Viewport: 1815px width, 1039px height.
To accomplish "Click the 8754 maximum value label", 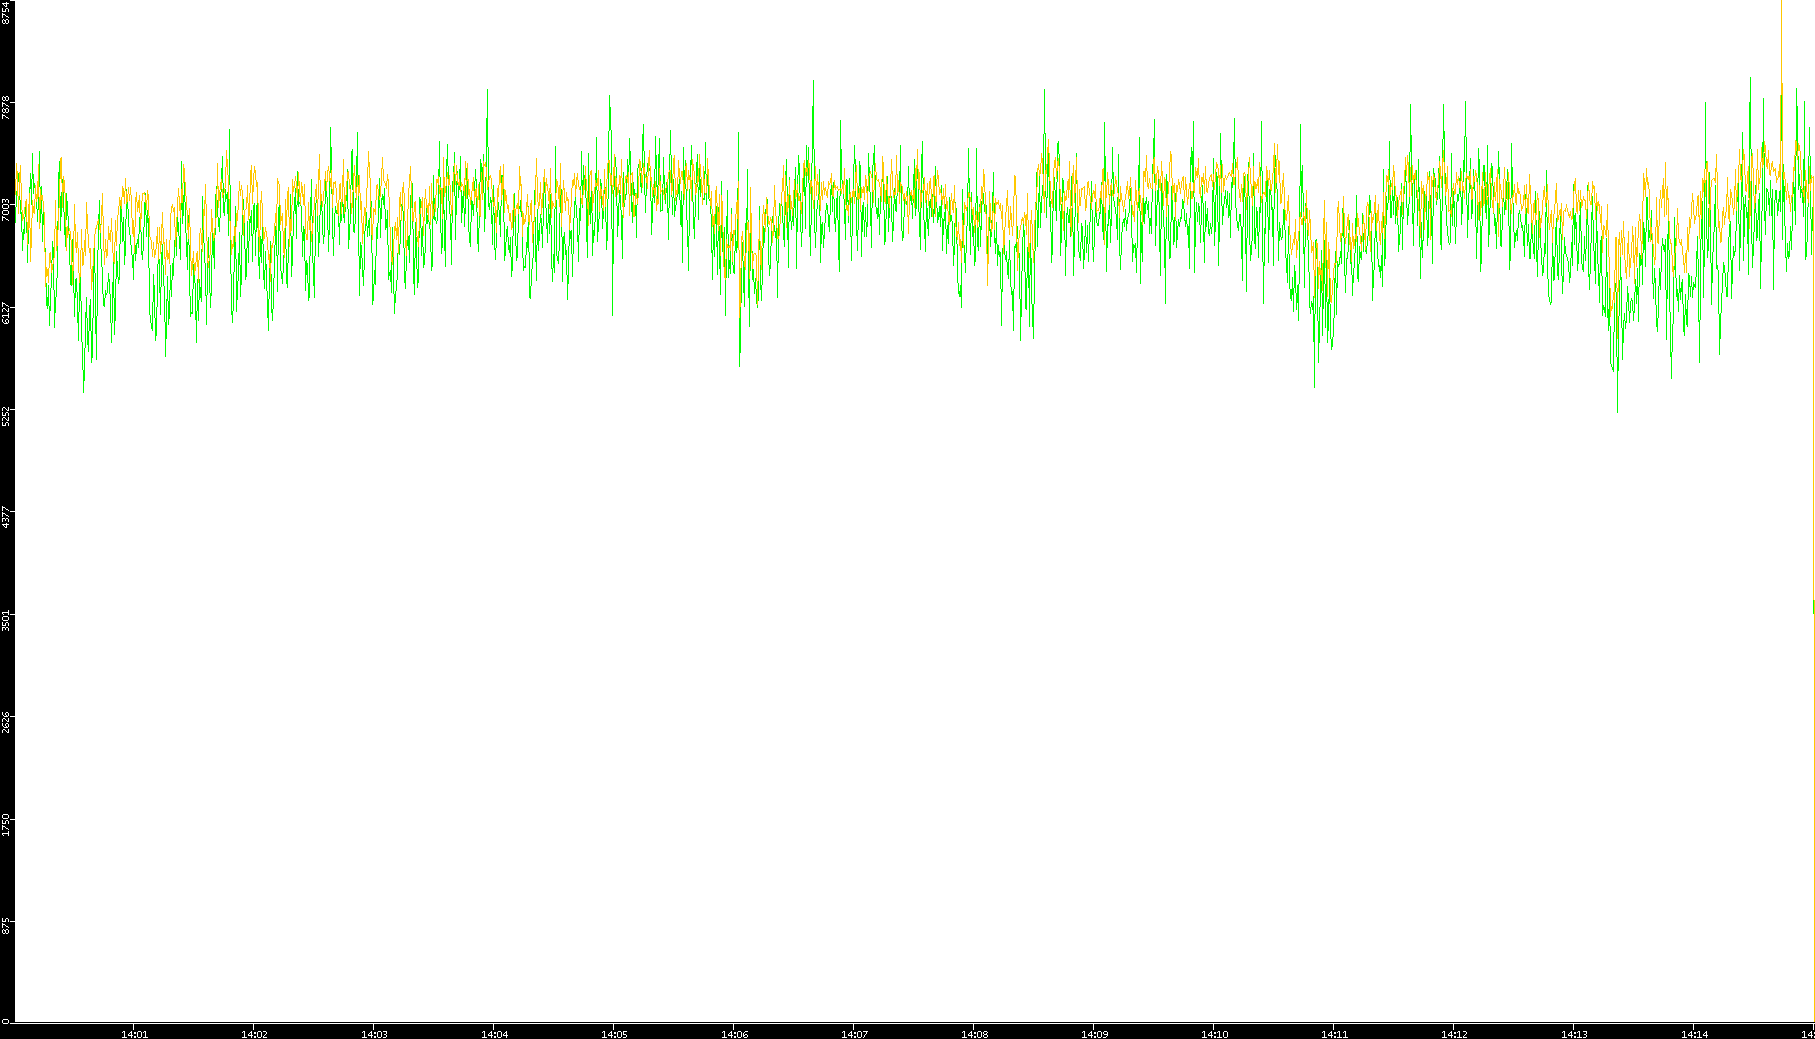I will click(6, 12).
